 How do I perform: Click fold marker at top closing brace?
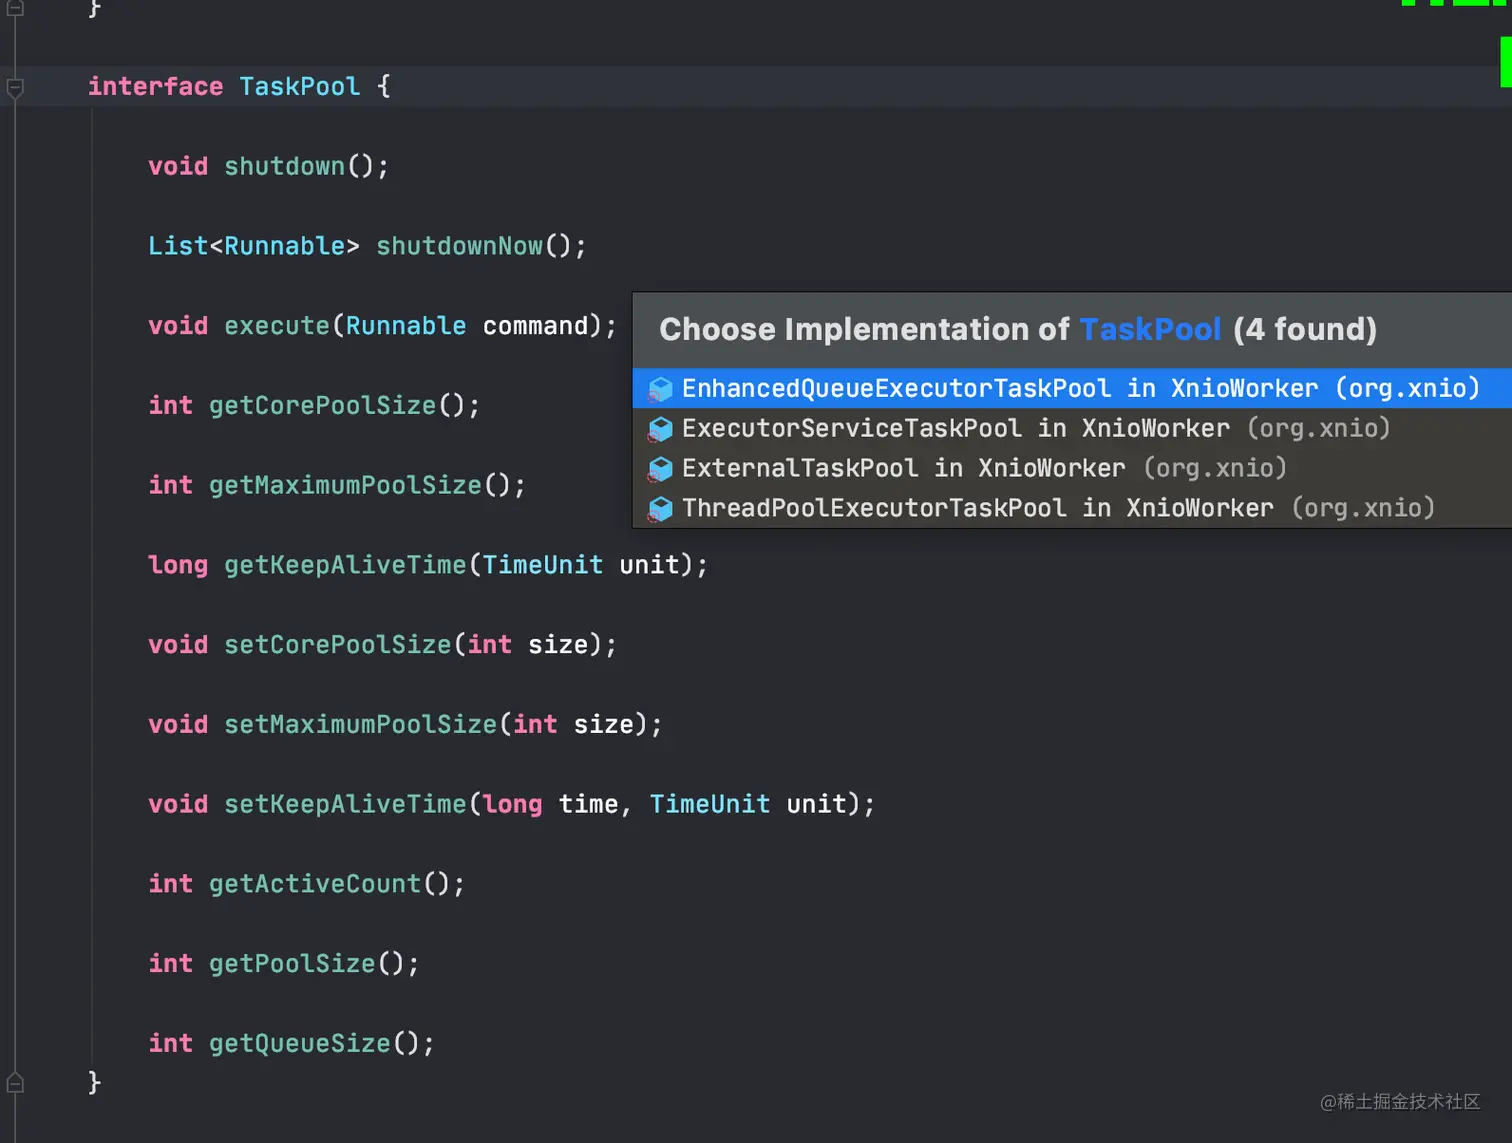pyautogui.click(x=15, y=8)
